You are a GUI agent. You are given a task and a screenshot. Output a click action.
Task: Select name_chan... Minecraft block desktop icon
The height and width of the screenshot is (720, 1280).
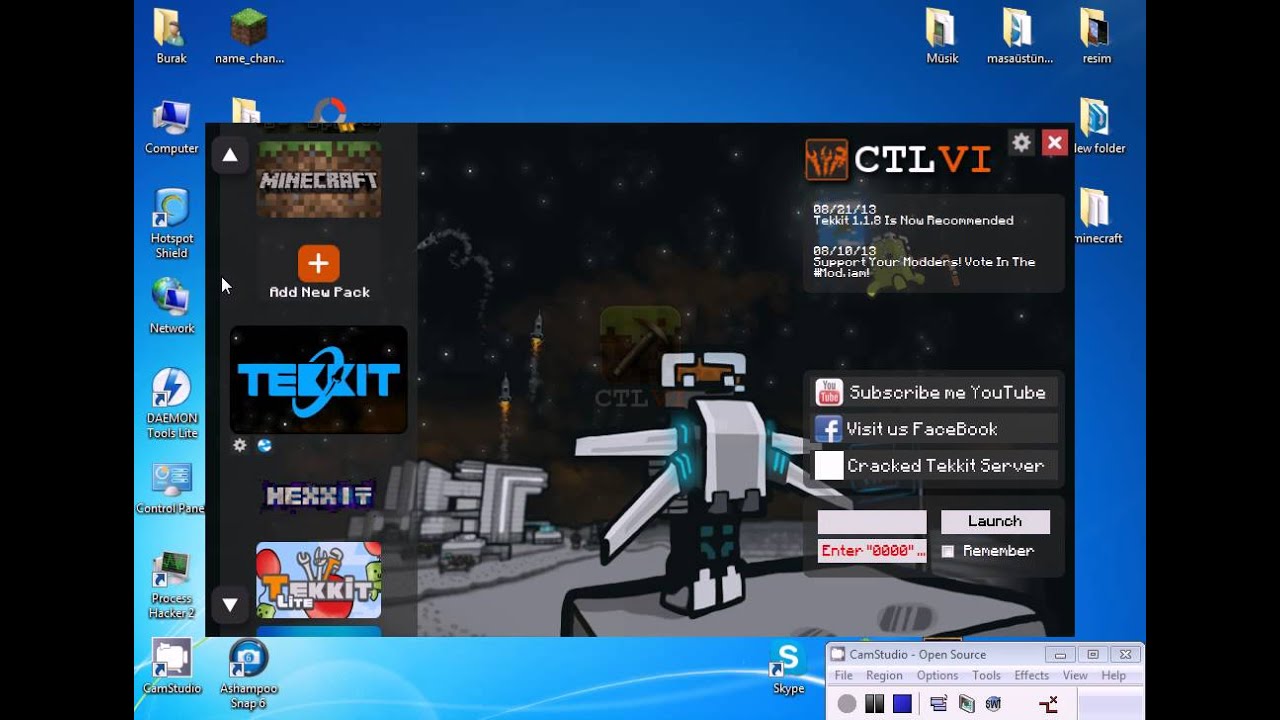249,36
